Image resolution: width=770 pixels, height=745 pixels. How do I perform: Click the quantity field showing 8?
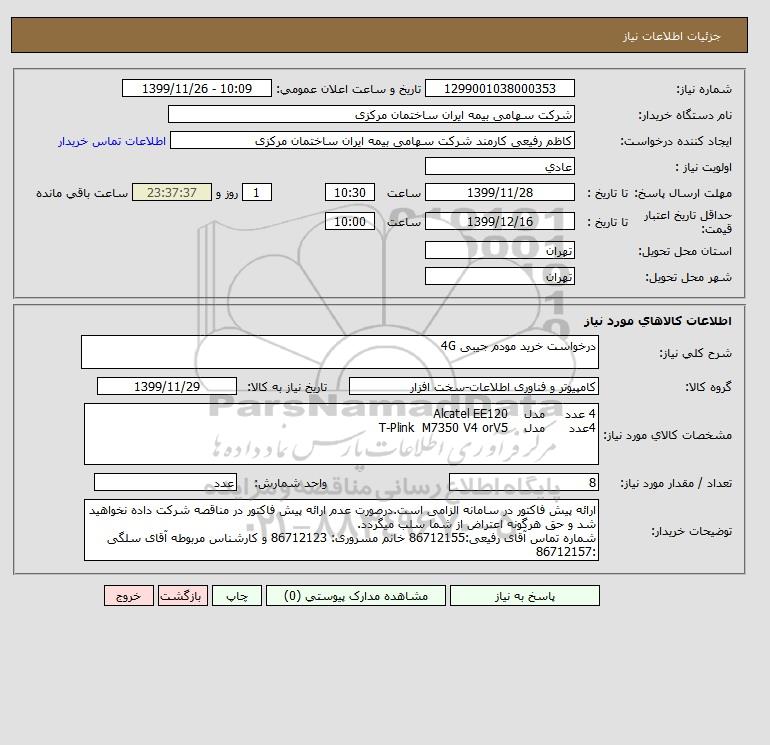tap(523, 482)
